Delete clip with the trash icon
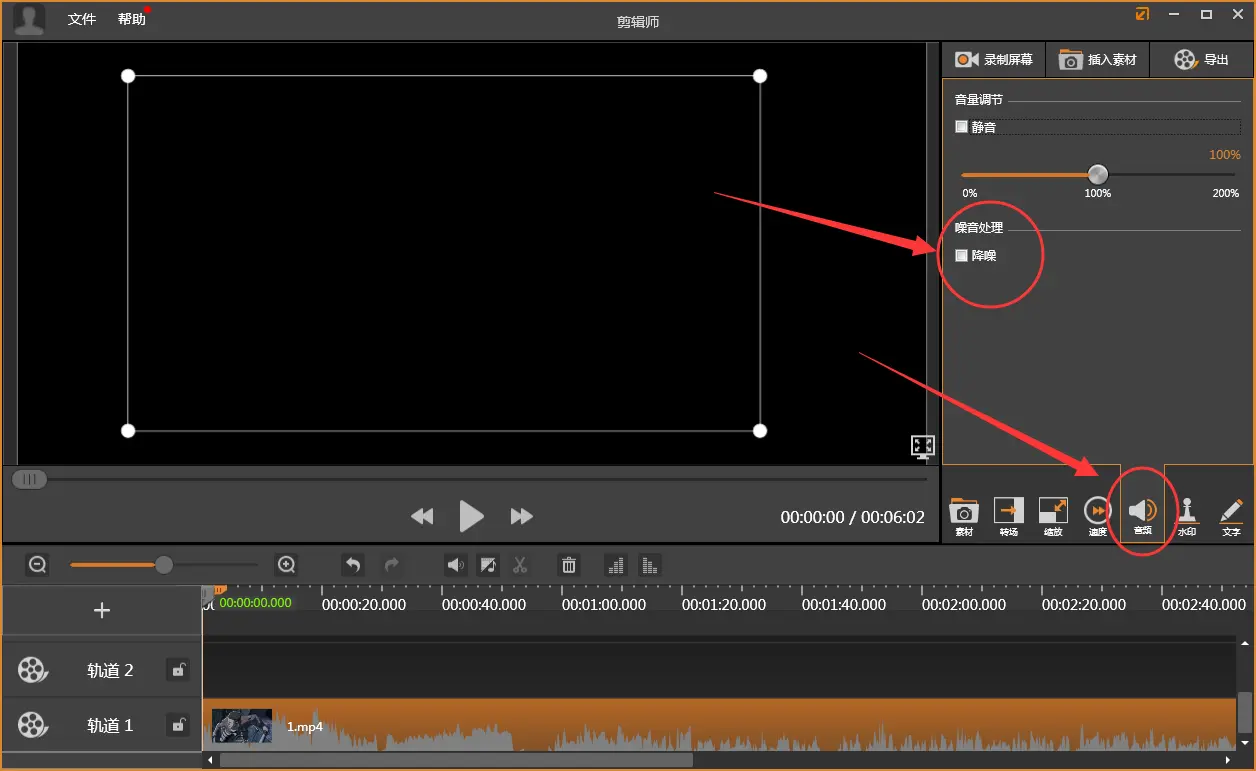1256x771 pixels. pos(569,565)
